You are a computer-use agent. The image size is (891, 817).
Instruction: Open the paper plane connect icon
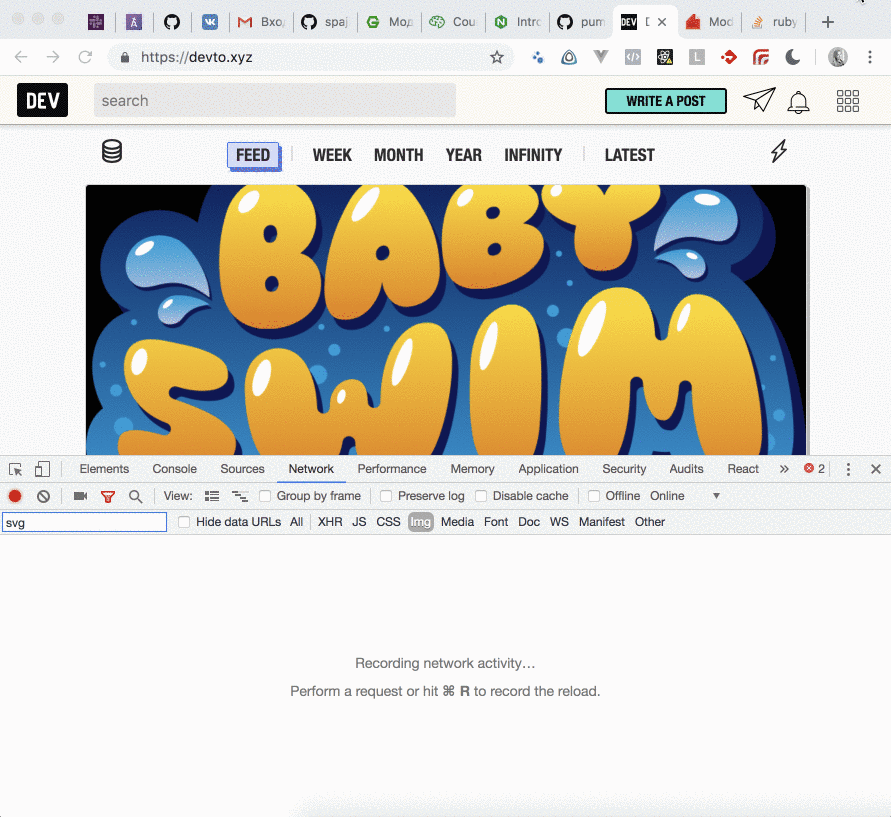pos(759,100)
